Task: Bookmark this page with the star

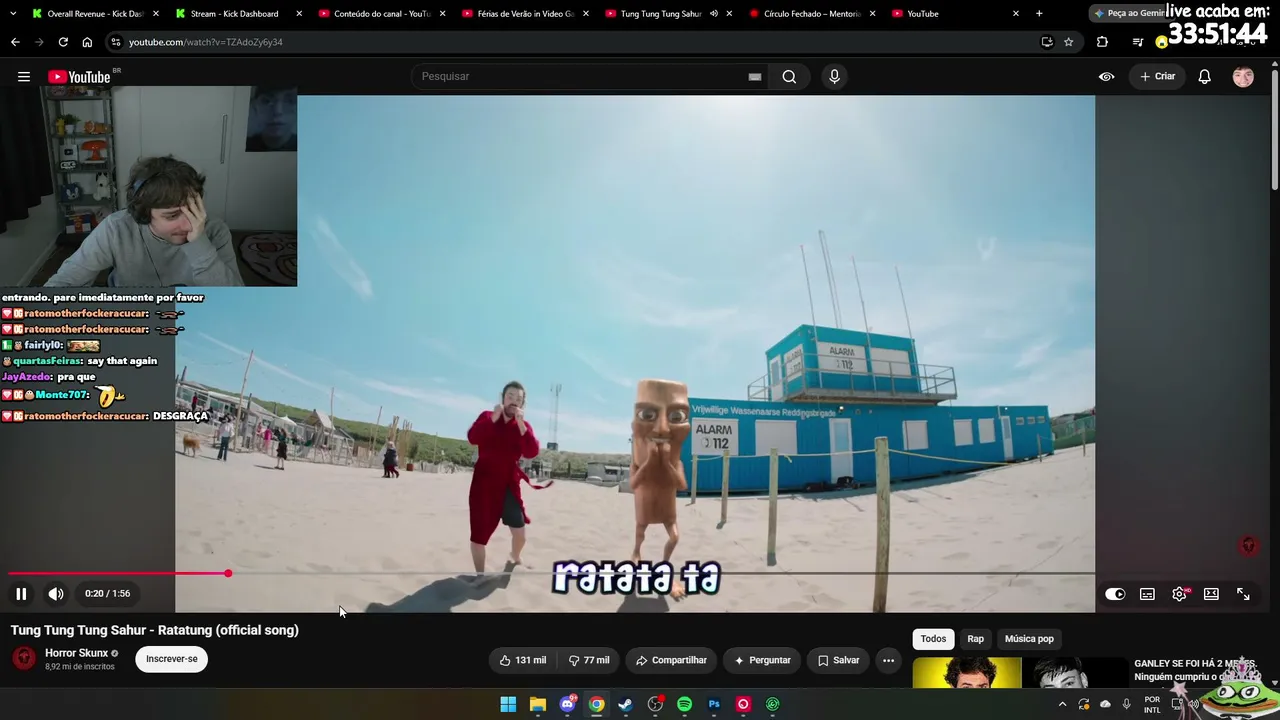Action: [x=1069, y=42]
